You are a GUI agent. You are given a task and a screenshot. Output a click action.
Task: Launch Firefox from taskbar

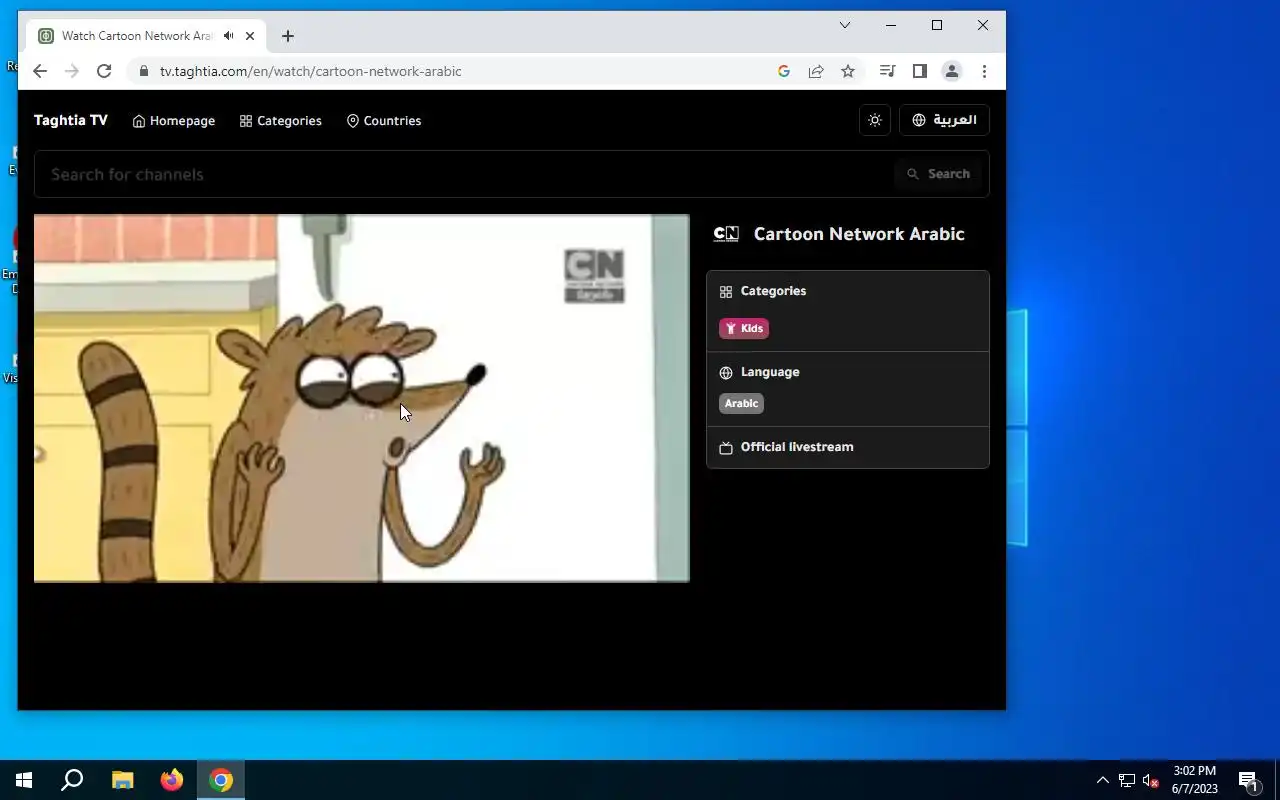coord(171,780)
